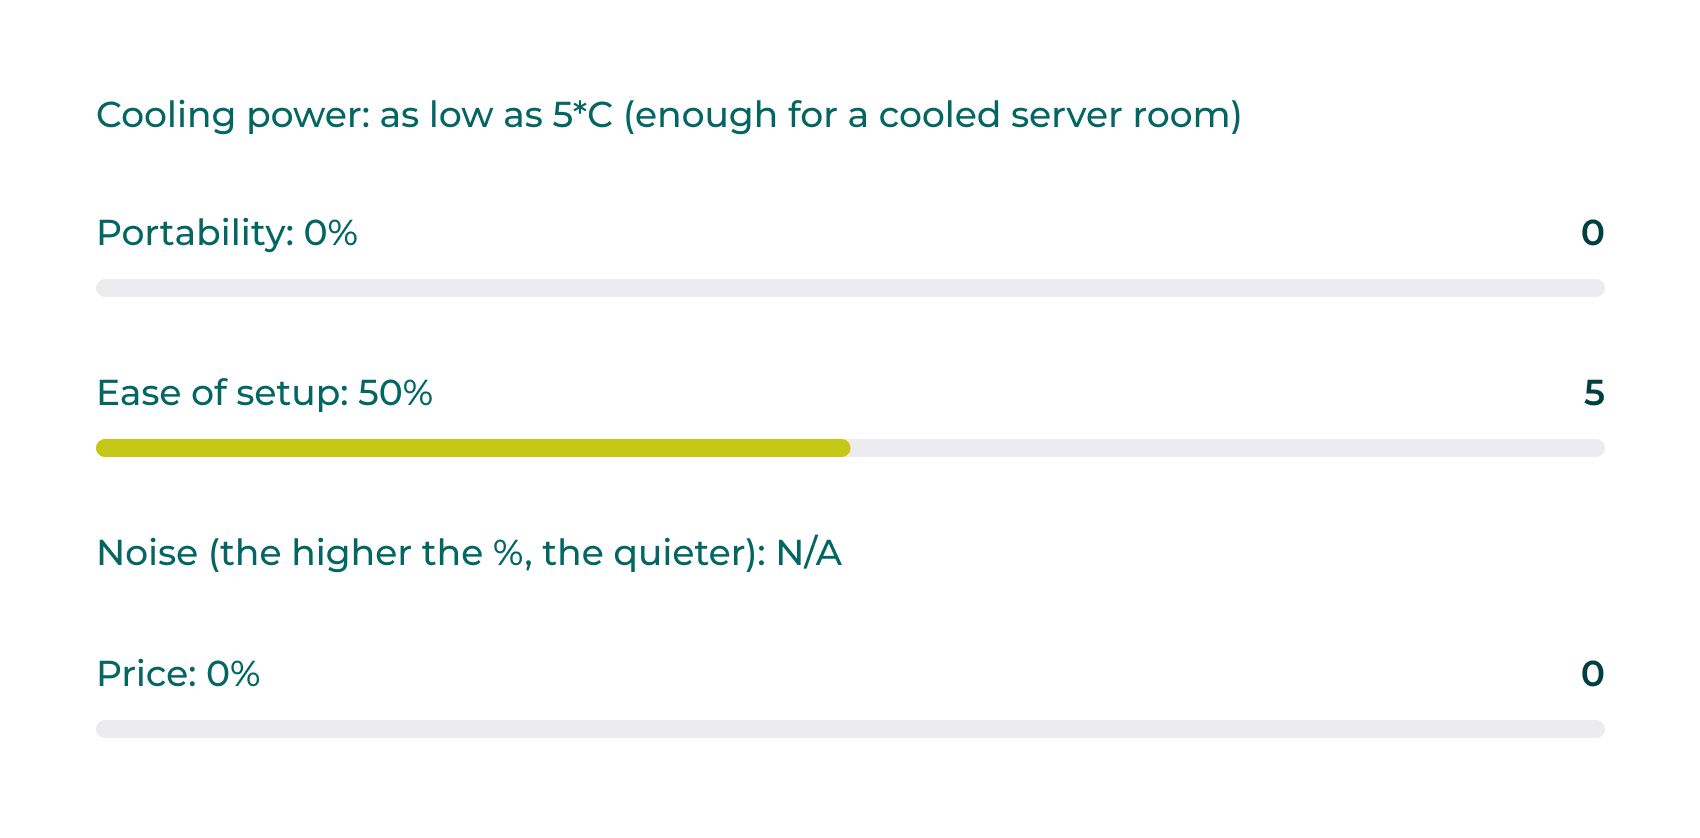Click the empty Price progress bar
This screenshot has width=1700, height=838.
850,729
